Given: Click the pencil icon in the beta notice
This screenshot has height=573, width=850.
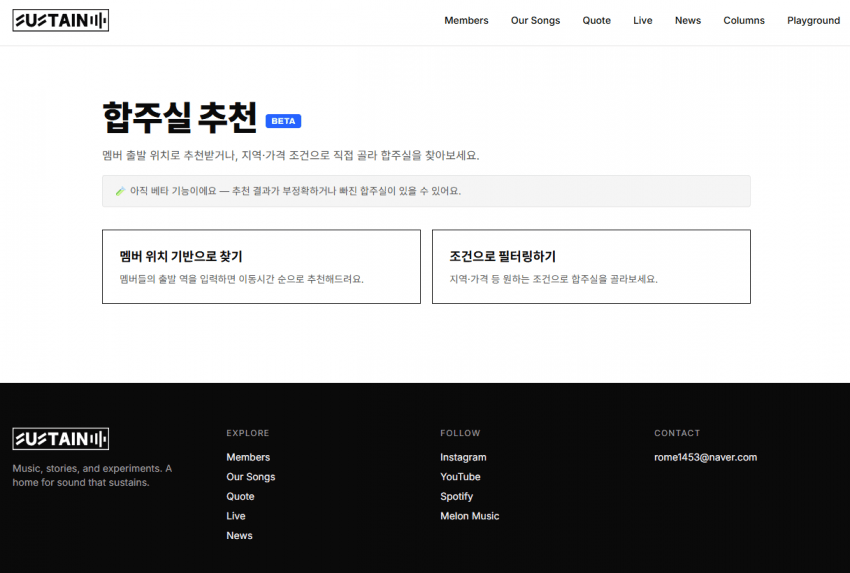Looking at the screenshot, I should [120, 191].
